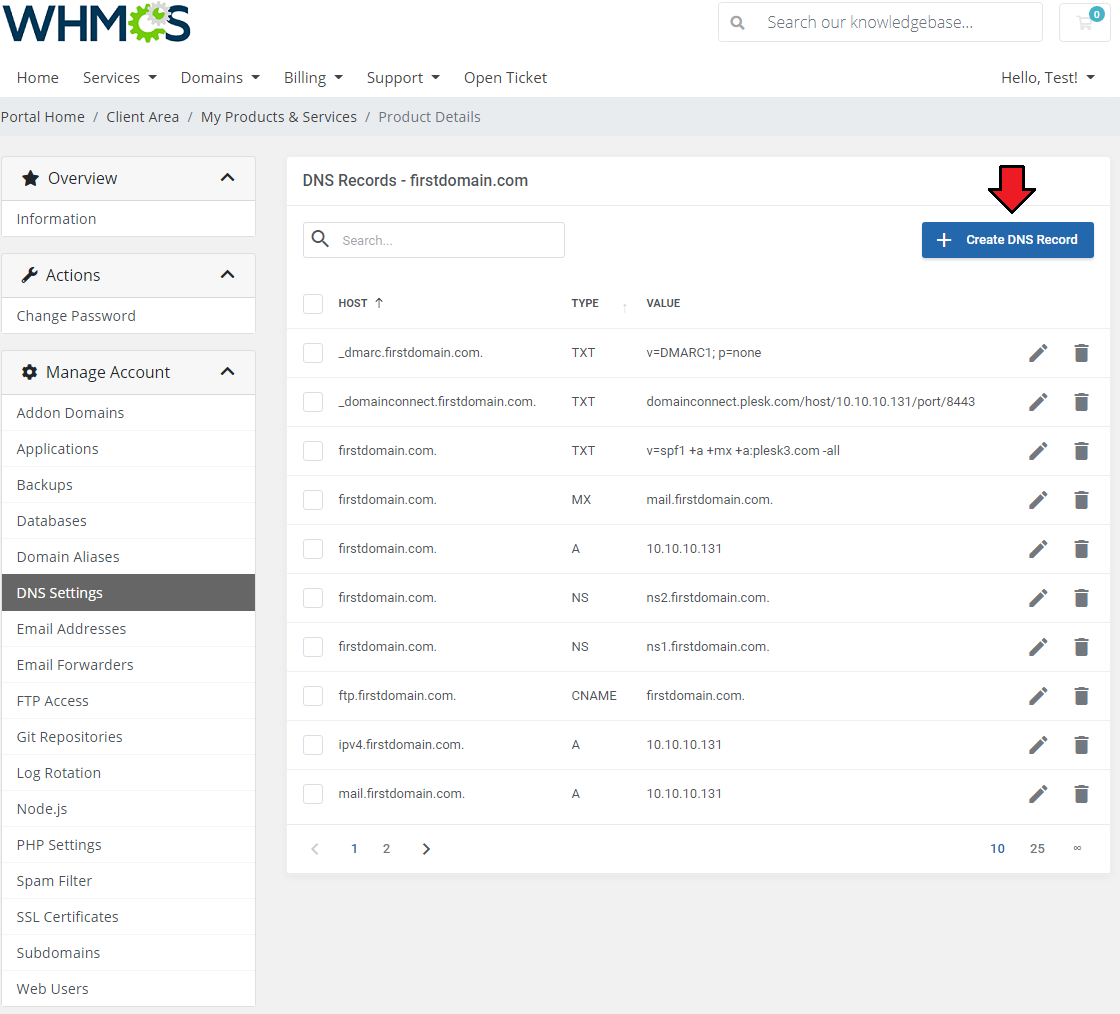Delete the ipv4.firstdomain.com A record
Viewport: 1120px width, 1014px height.
[x=1081, y=745]
